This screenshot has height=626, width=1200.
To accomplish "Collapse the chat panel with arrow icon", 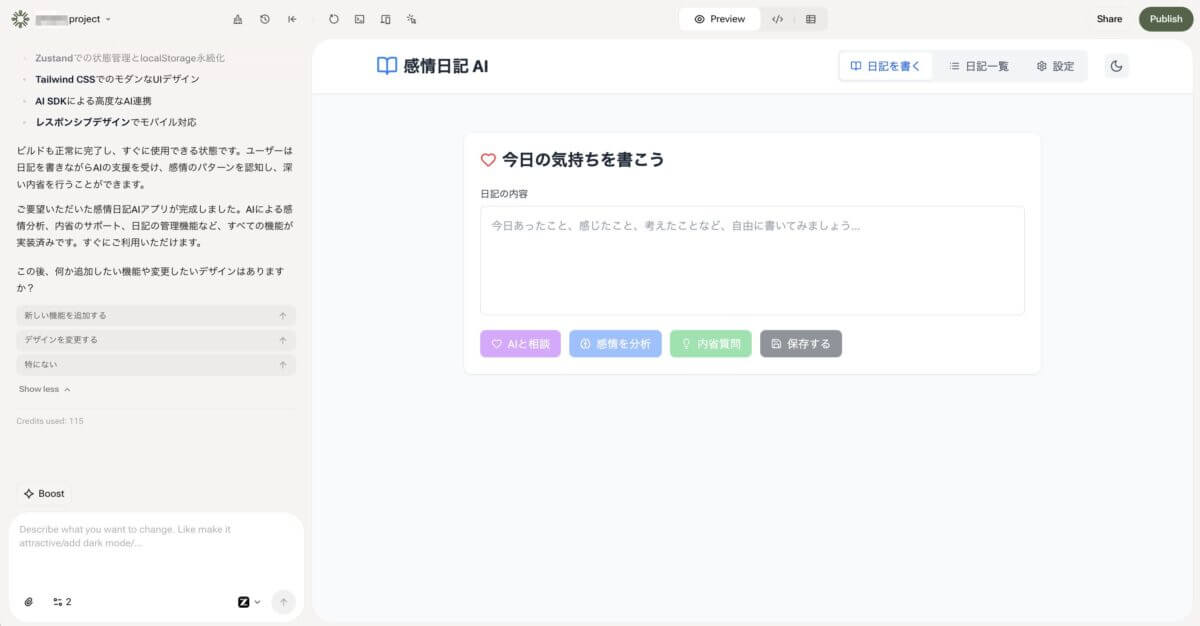I will (292, 19).
